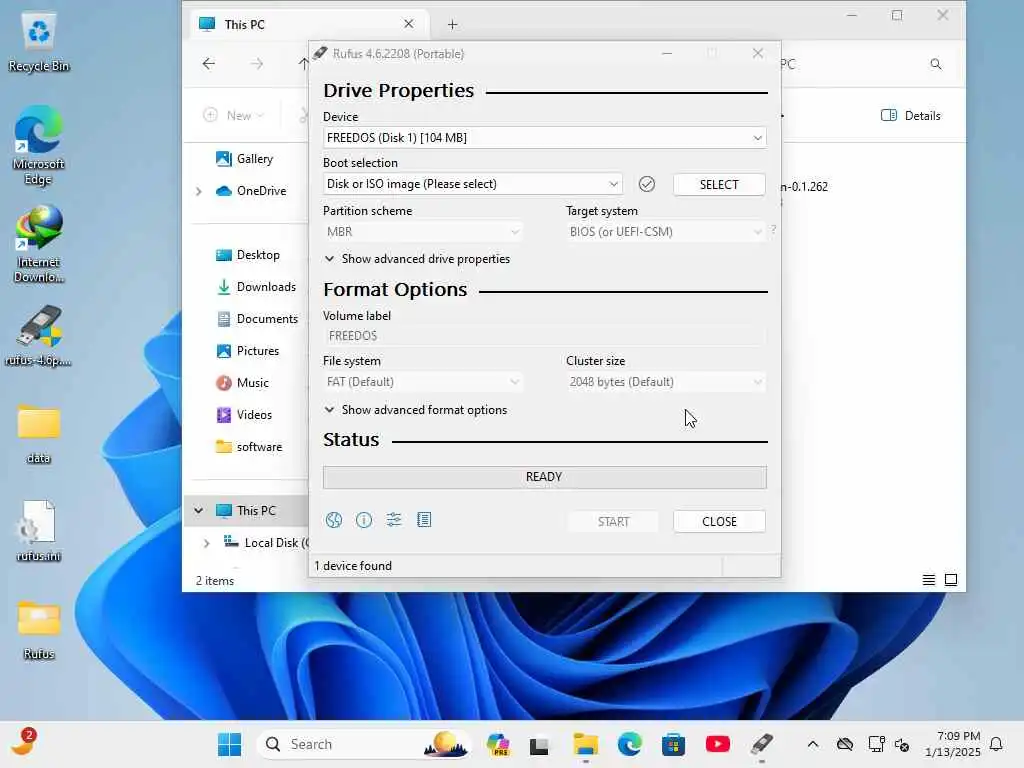Open the Device dropdown showing FREEDOS
This screenshot has width=1024, height=768.
click(545, 138)
